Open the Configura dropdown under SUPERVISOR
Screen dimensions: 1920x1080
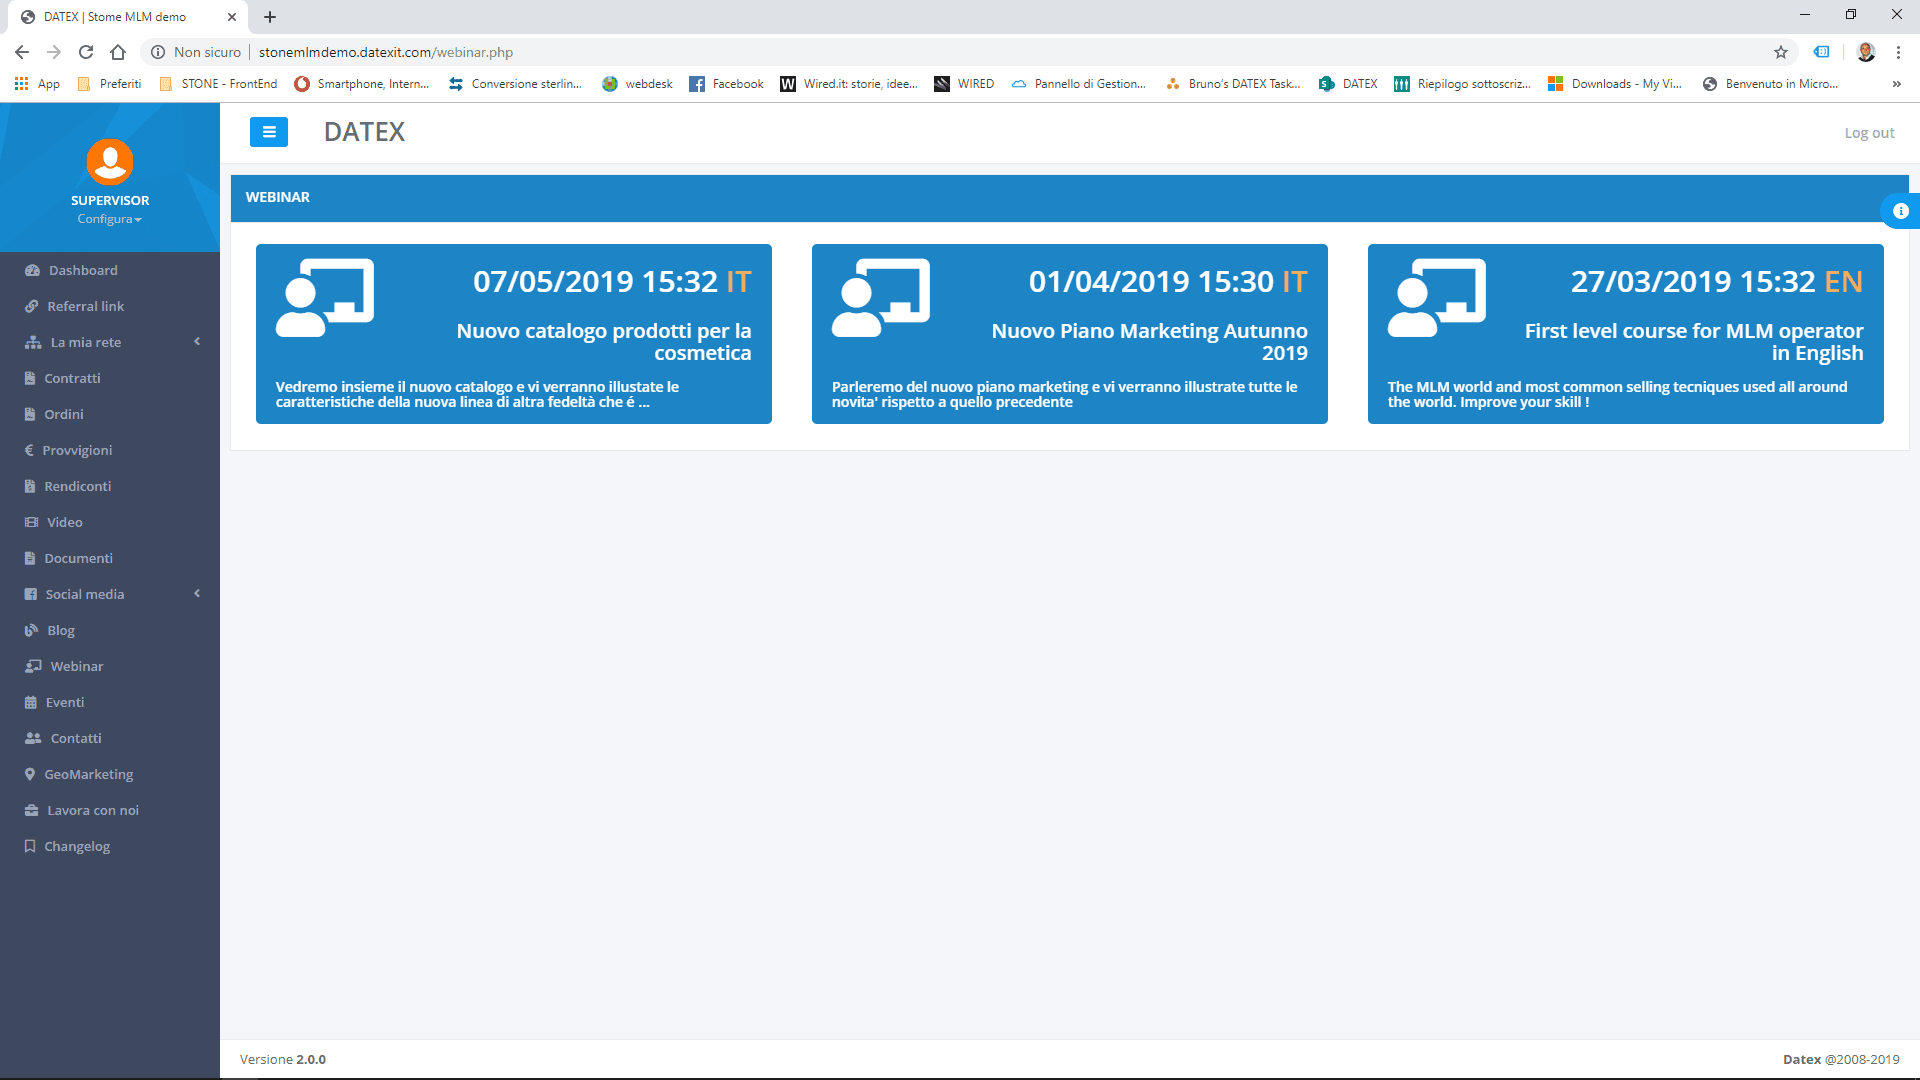coord(110,219)
